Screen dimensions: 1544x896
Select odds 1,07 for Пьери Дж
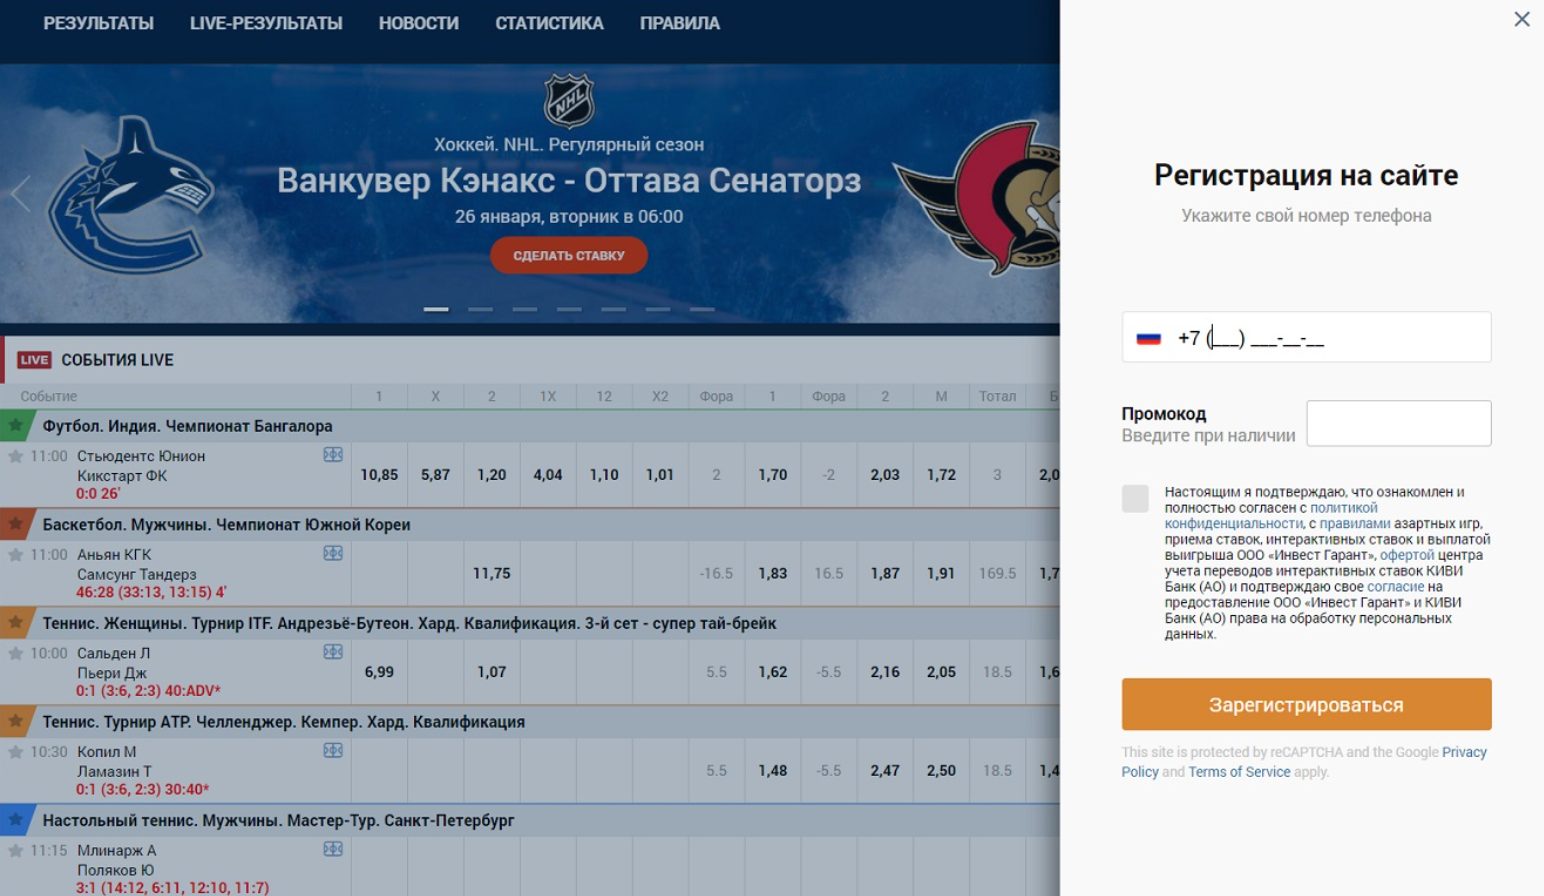coord(491,672)
